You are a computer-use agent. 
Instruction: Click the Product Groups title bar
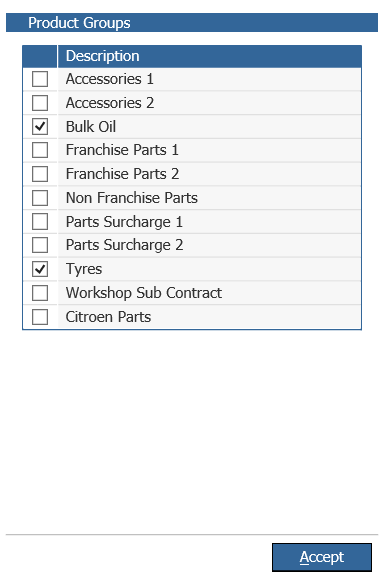coord(192,23)
